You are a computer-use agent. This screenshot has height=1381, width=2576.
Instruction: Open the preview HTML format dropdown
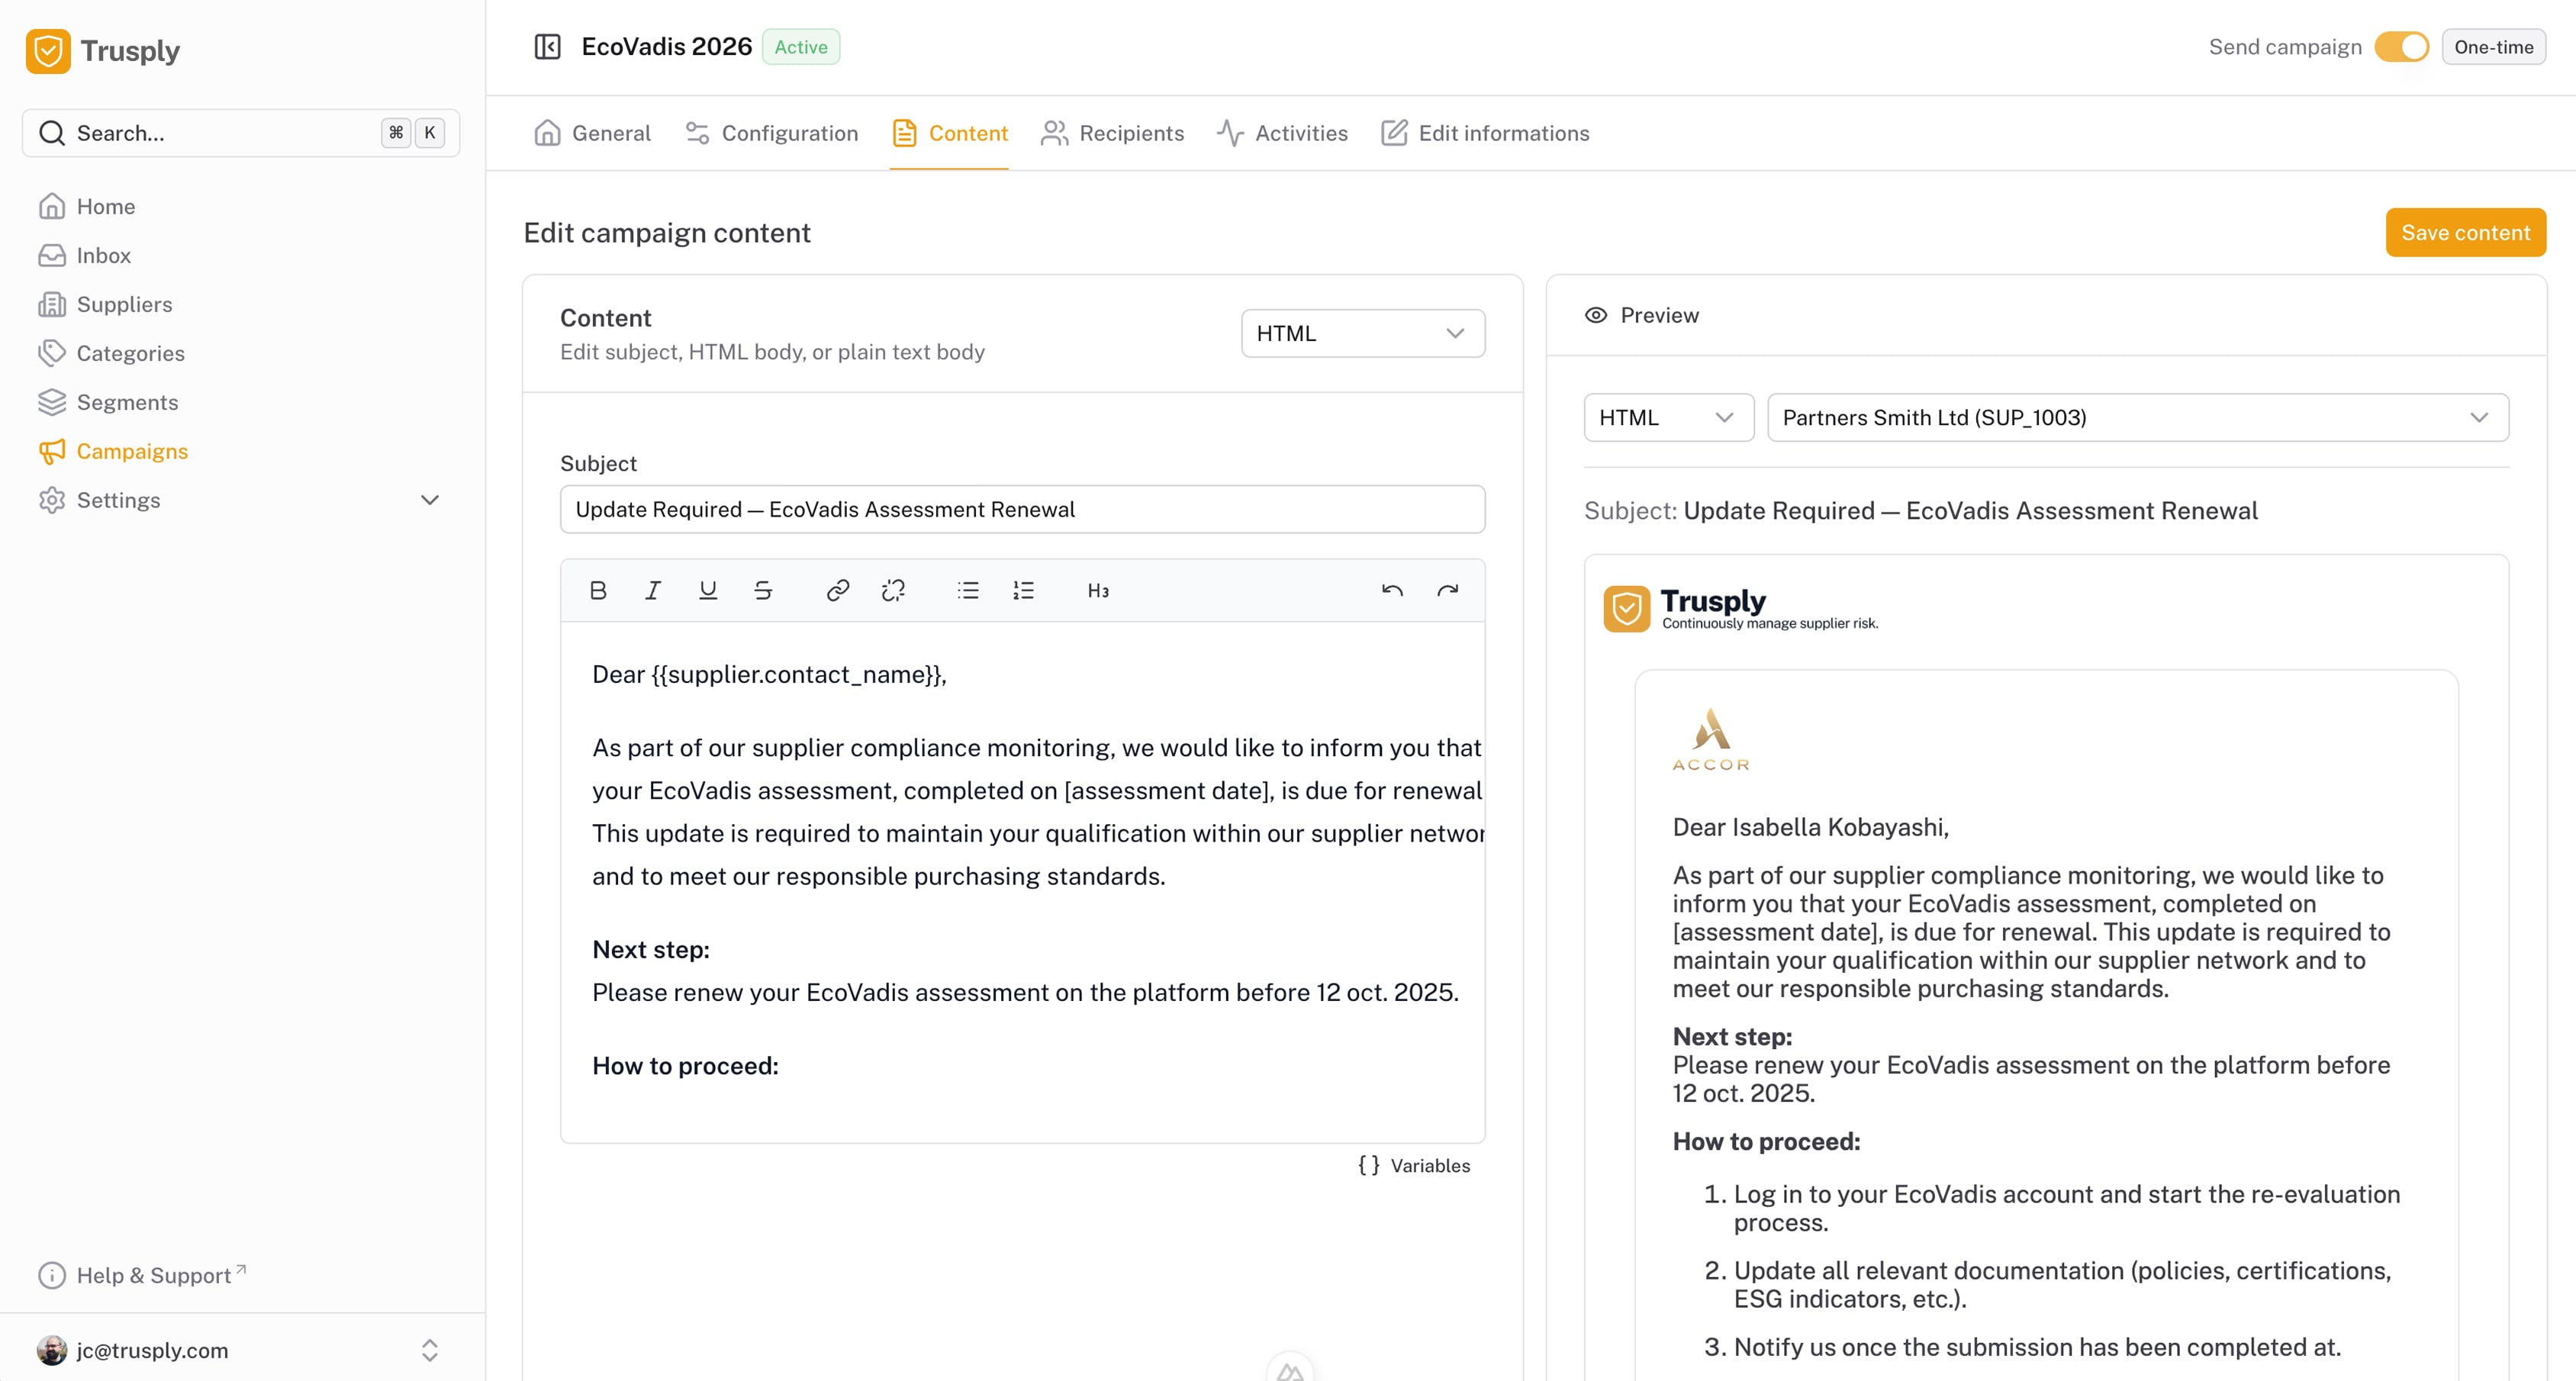click(1668, 417)
